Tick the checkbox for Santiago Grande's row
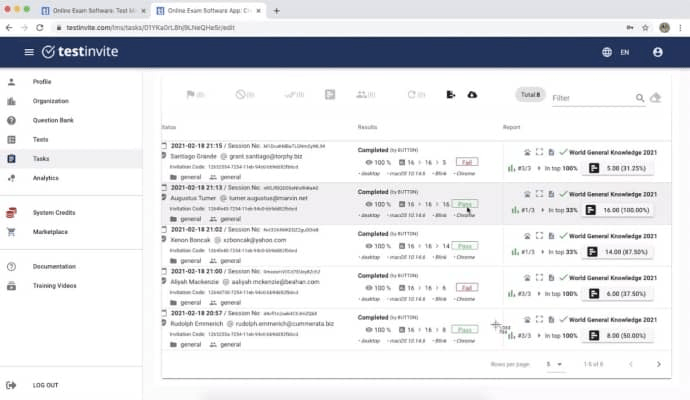690x400 pixels. tap(164, 146)
